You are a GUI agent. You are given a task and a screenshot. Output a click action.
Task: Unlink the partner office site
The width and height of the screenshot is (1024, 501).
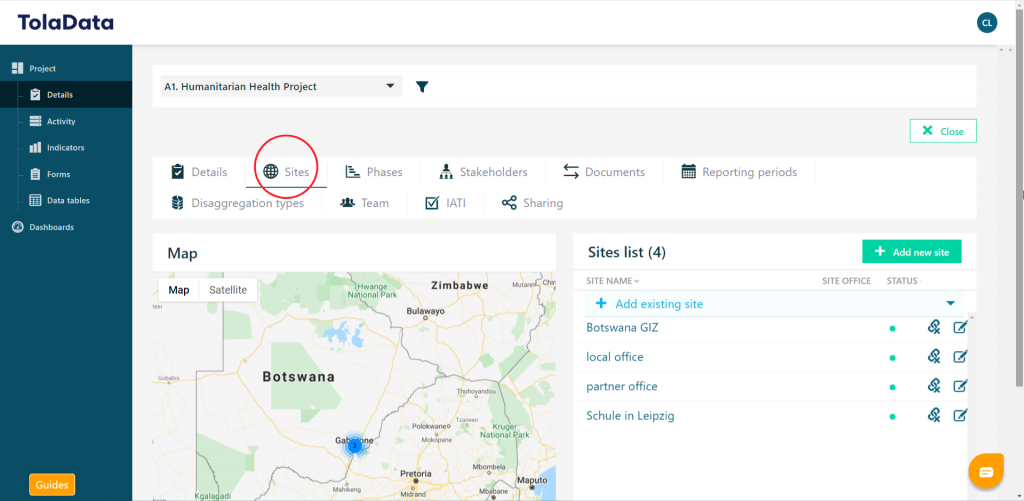coord(934,386)
